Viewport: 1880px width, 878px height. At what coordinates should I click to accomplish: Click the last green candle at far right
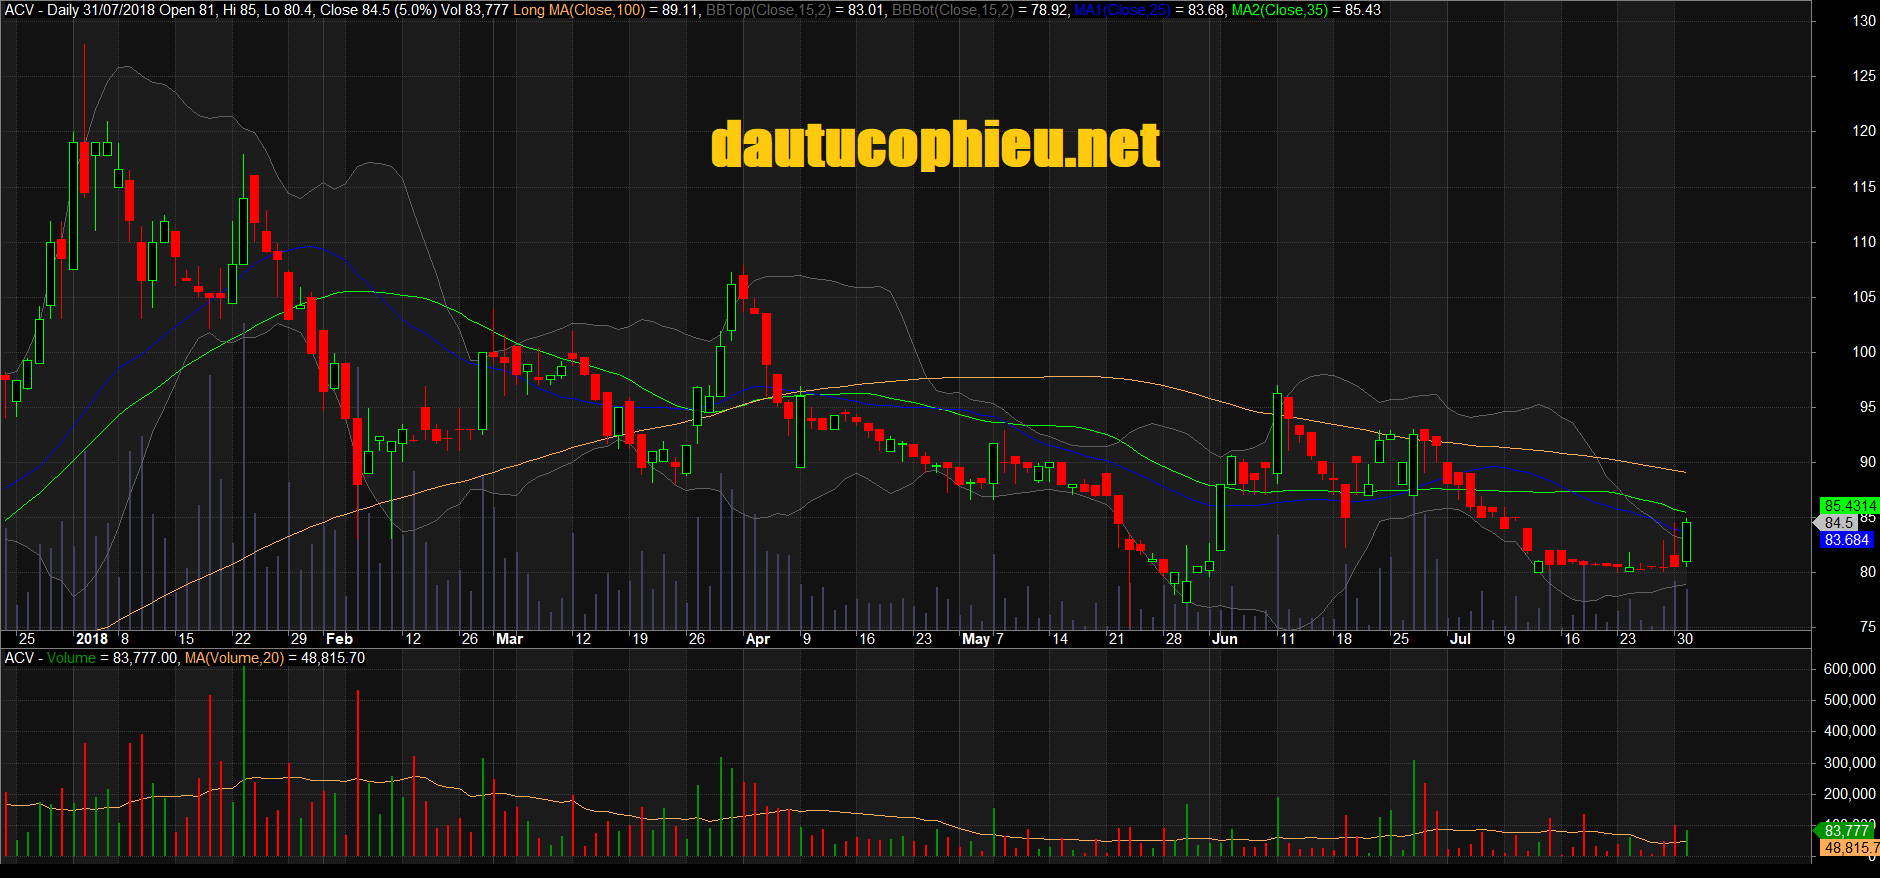1687,541
